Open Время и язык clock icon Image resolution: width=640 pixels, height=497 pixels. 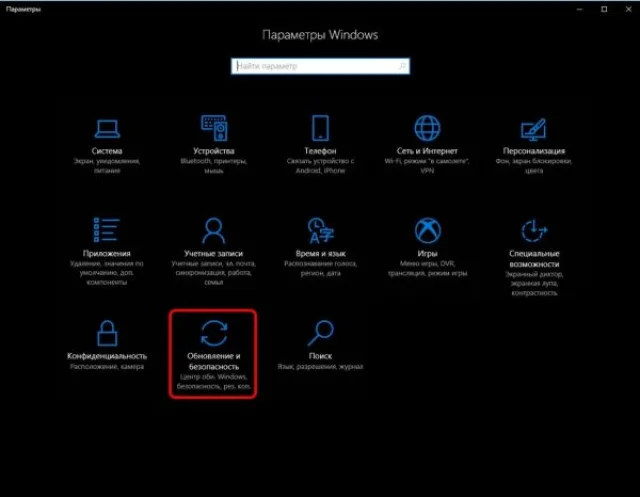pos(320,230)
